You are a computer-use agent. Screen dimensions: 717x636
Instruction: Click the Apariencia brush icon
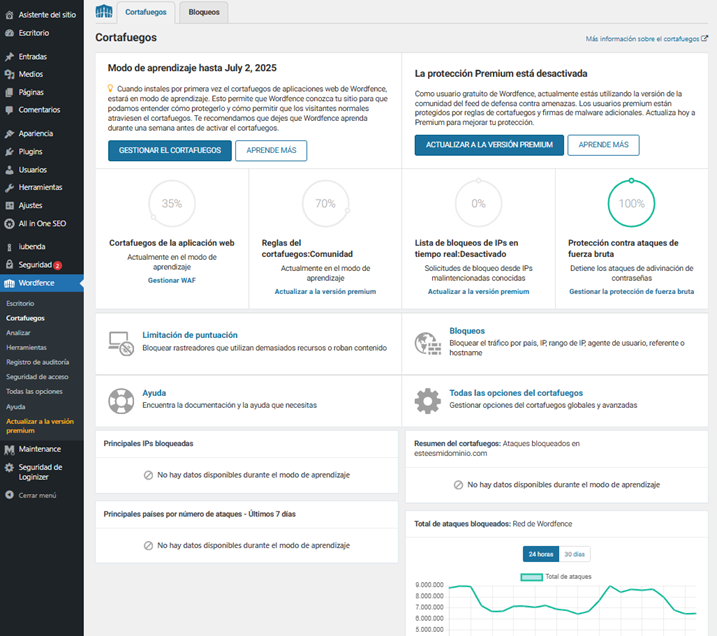pyautogui.click(x=9, y=134)
